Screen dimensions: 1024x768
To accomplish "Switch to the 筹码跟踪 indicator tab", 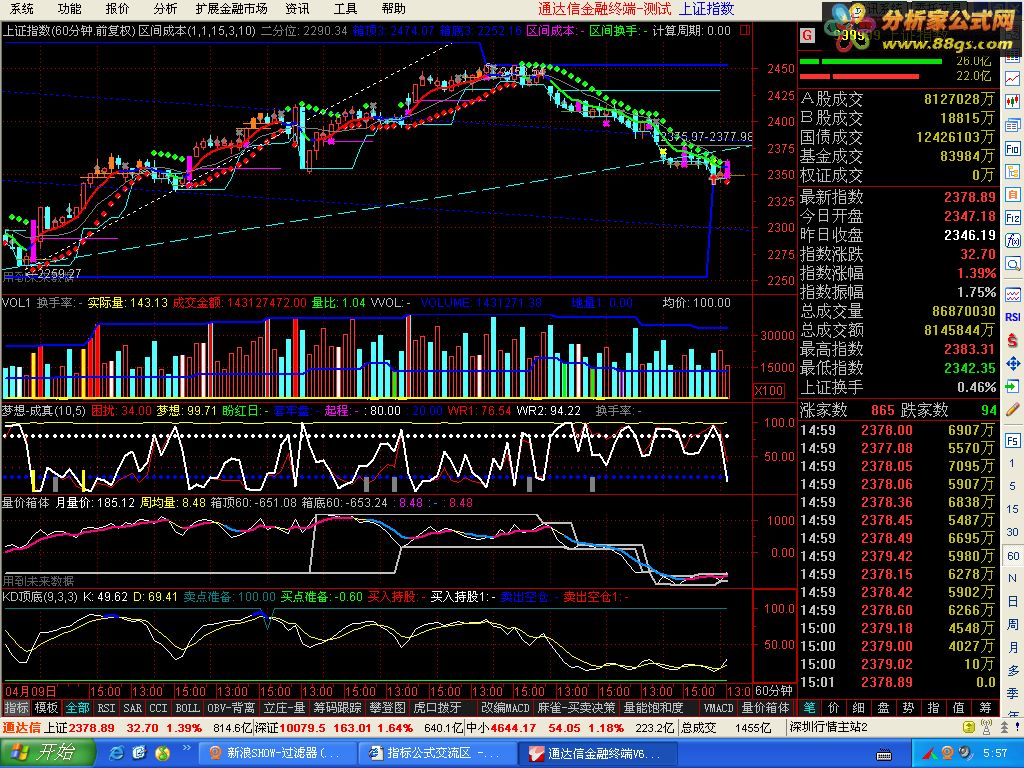I will click(x=338, y=708).
